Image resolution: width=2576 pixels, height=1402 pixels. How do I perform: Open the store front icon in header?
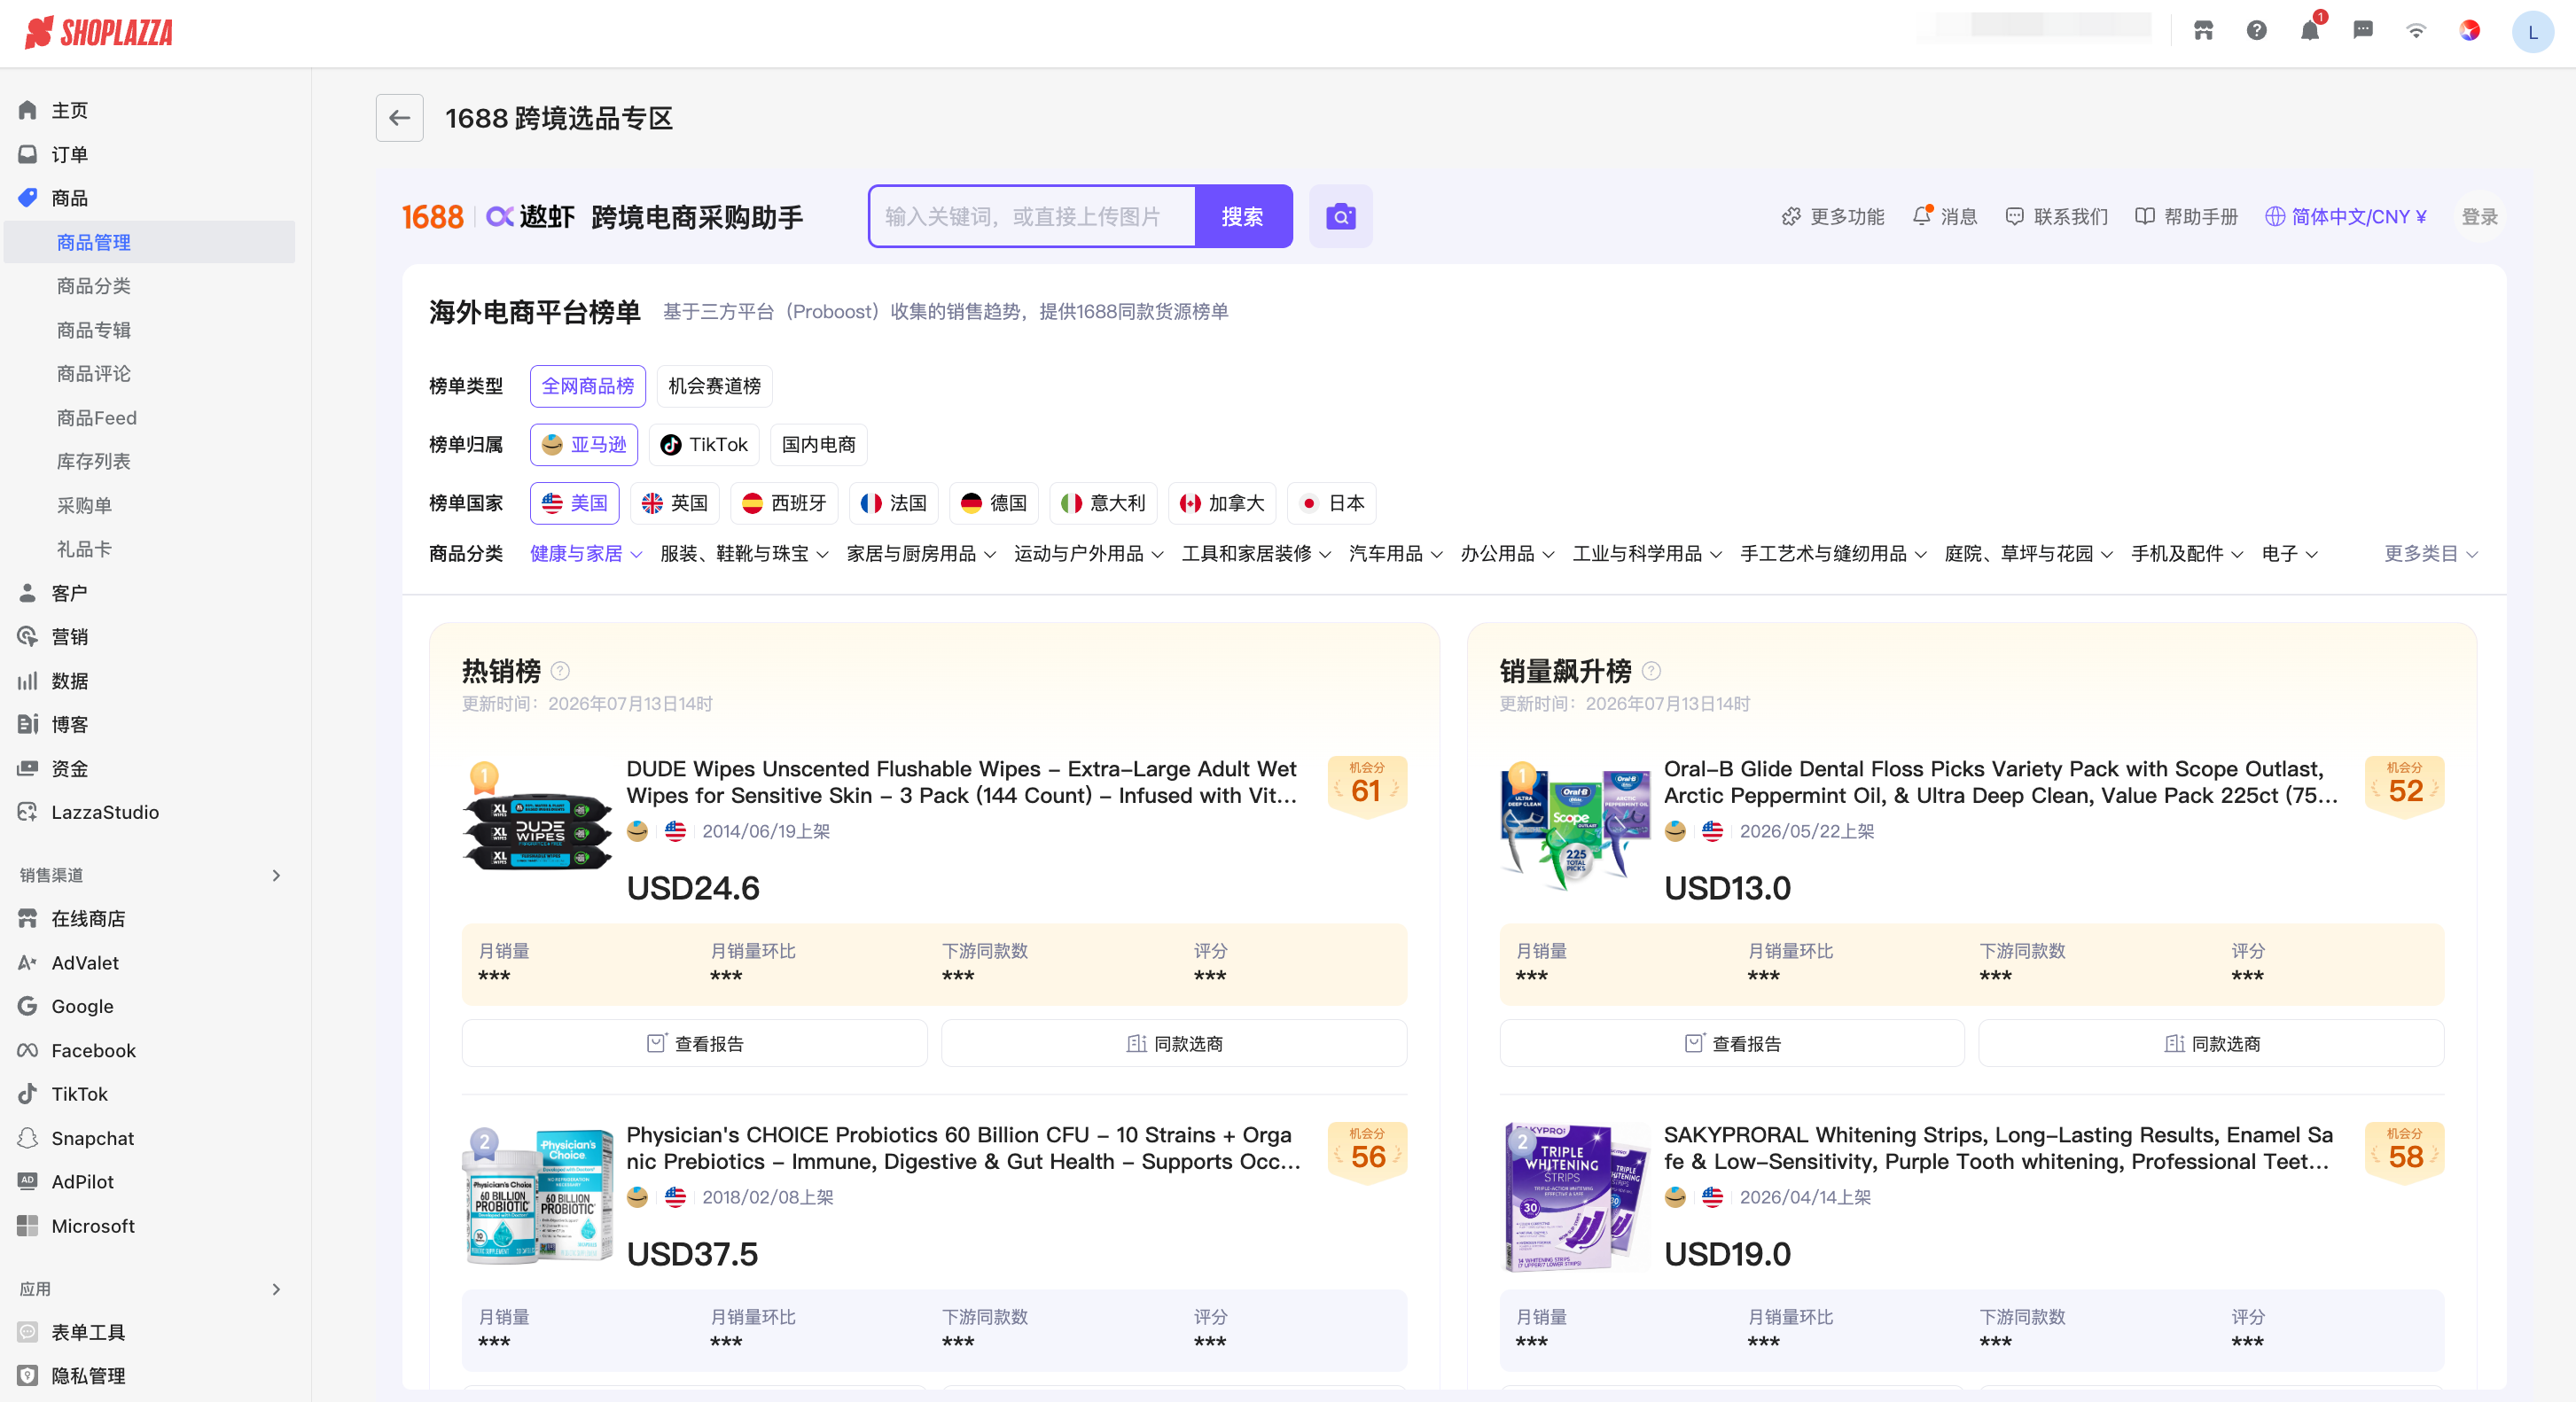[2203, 31]
